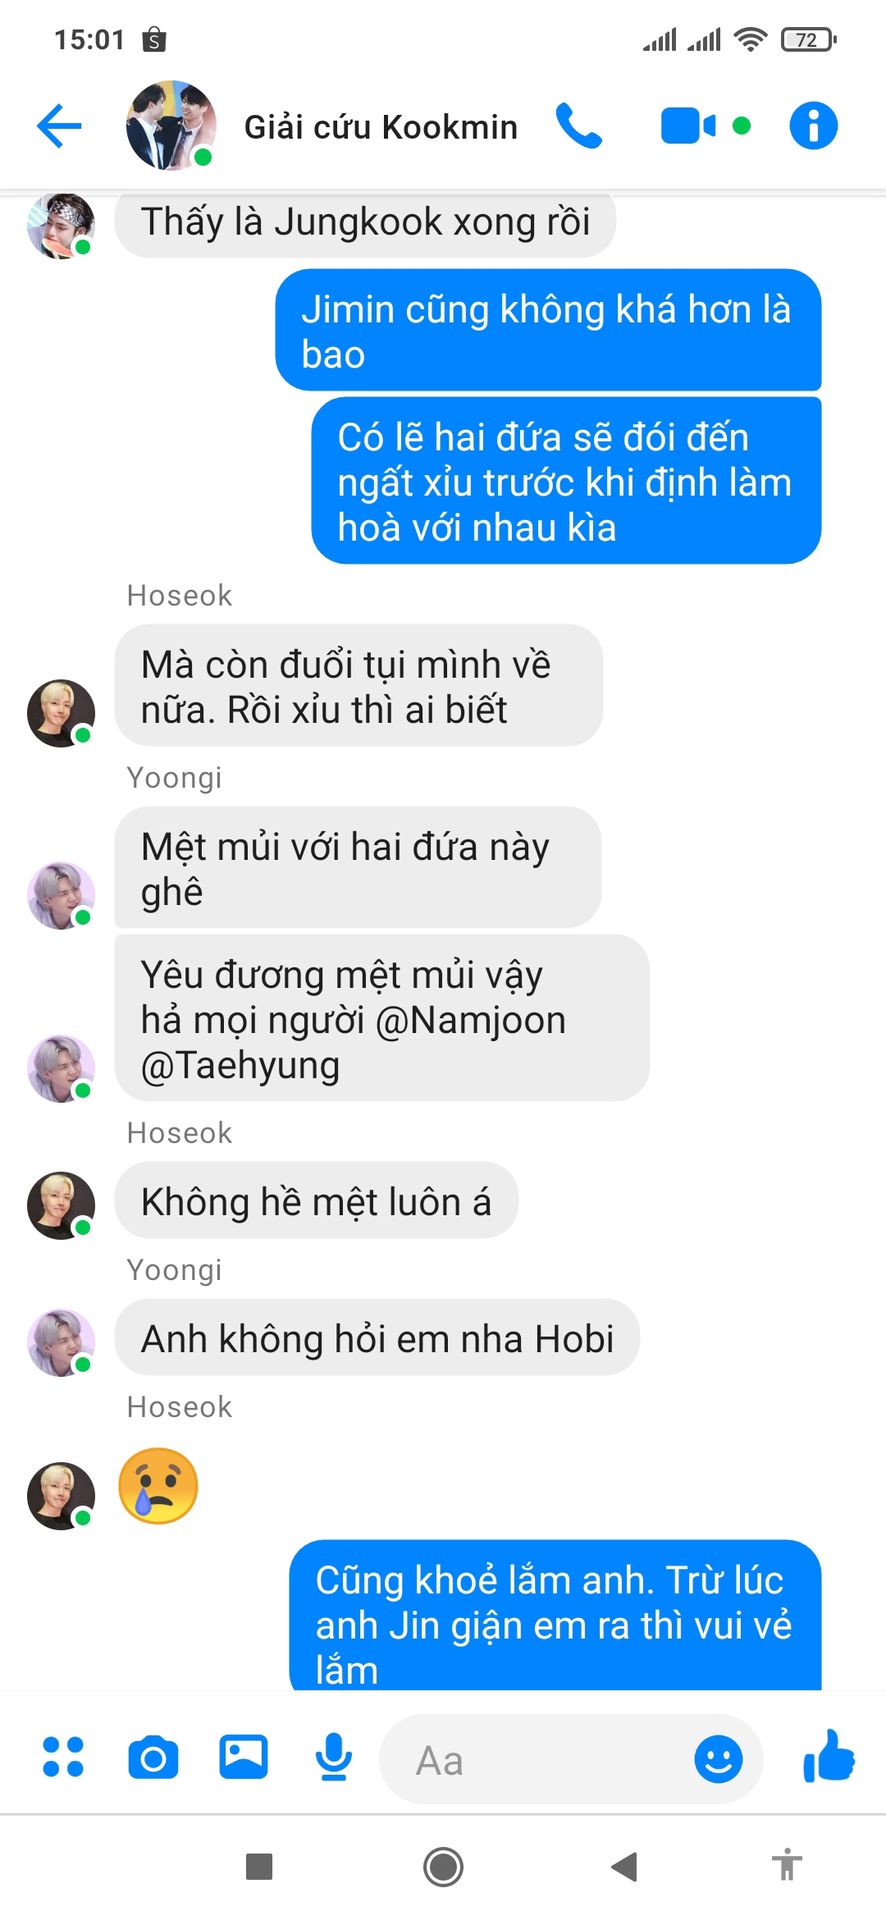
Task: Tap the microphone voice message icon
Action: (333, 1757)
